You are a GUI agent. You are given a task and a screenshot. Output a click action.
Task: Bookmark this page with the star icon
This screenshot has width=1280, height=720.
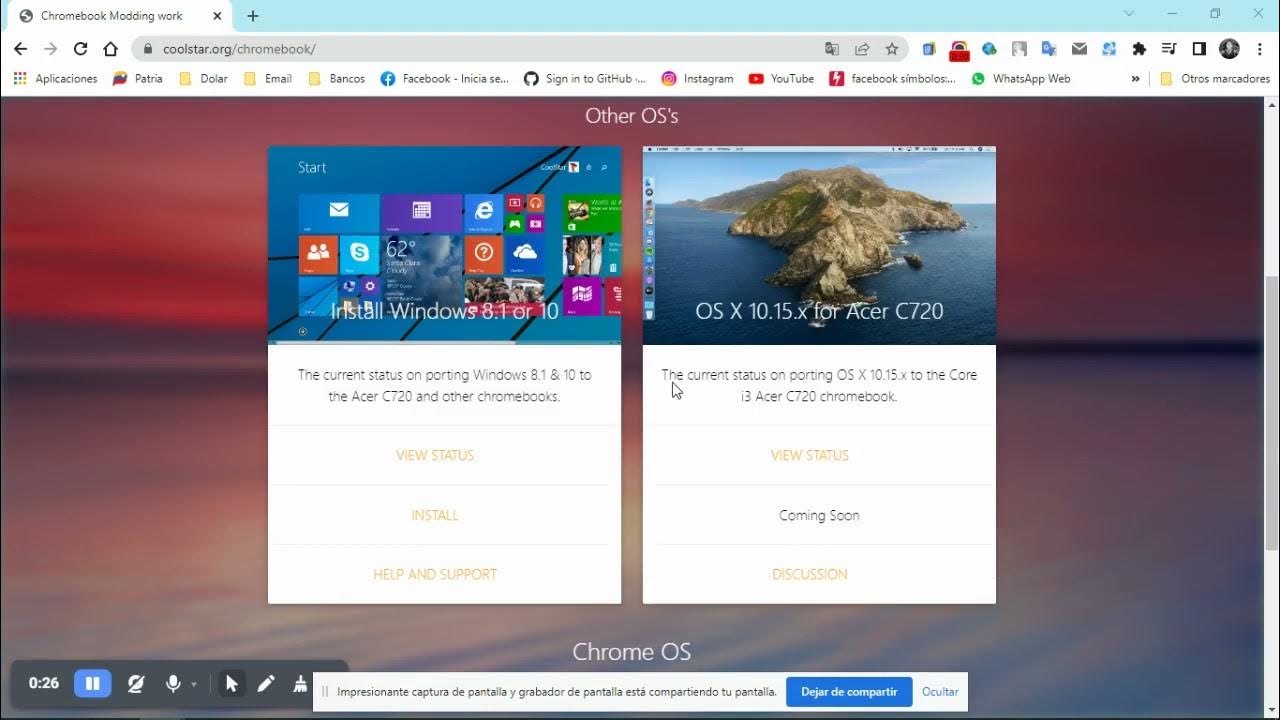click(x=892, y=48)
